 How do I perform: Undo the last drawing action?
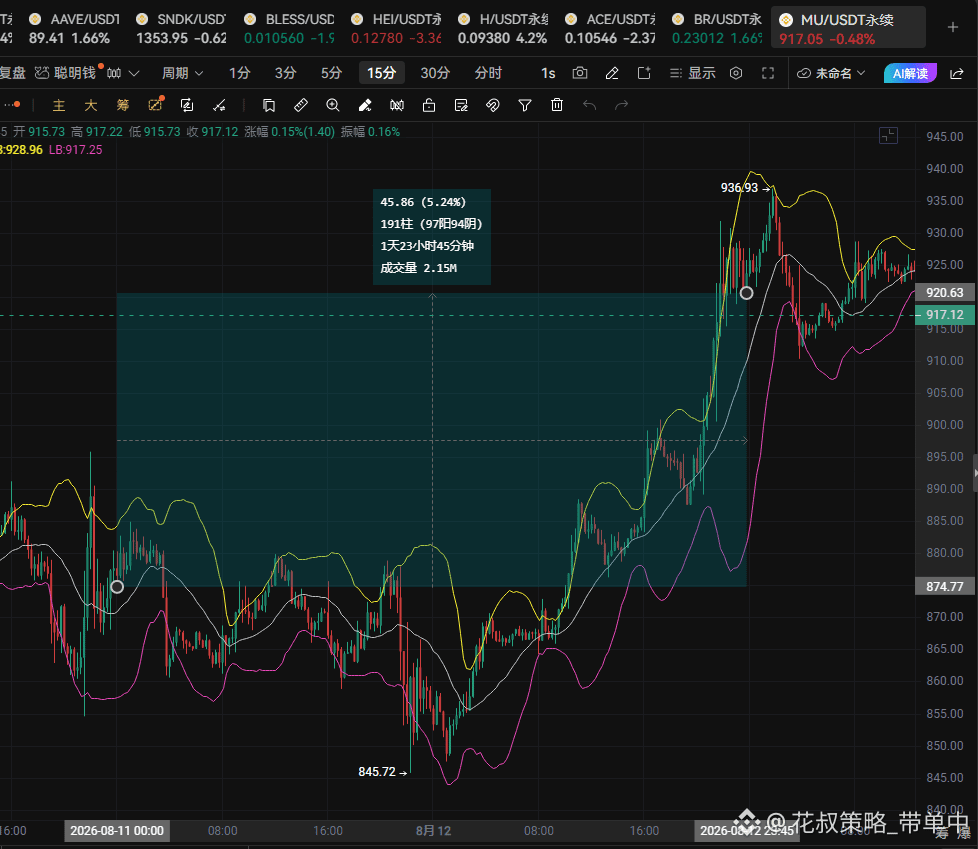pyautogui.click(x=589, y=105)
